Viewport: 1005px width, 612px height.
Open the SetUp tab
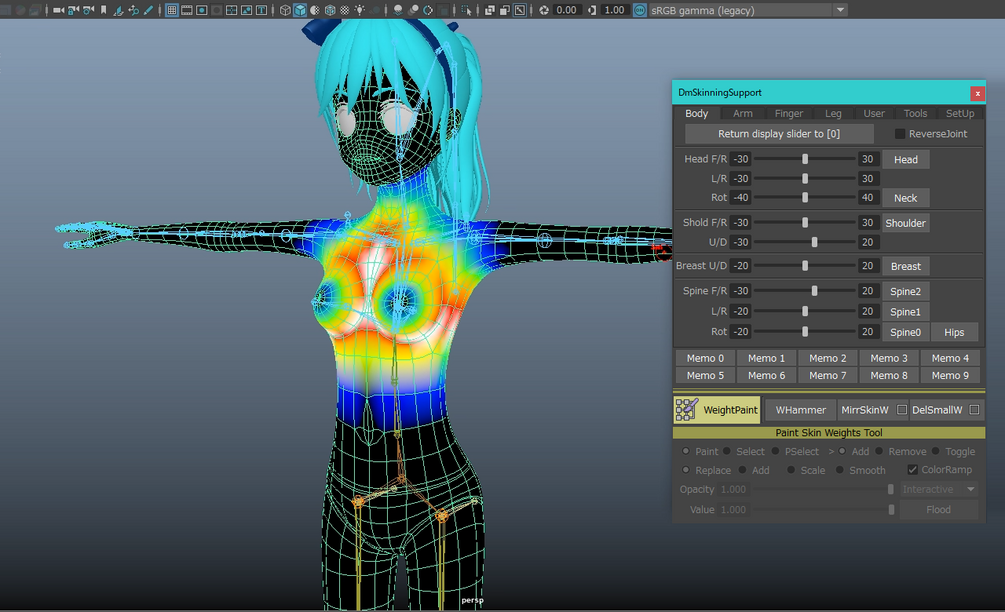[959, 113]
